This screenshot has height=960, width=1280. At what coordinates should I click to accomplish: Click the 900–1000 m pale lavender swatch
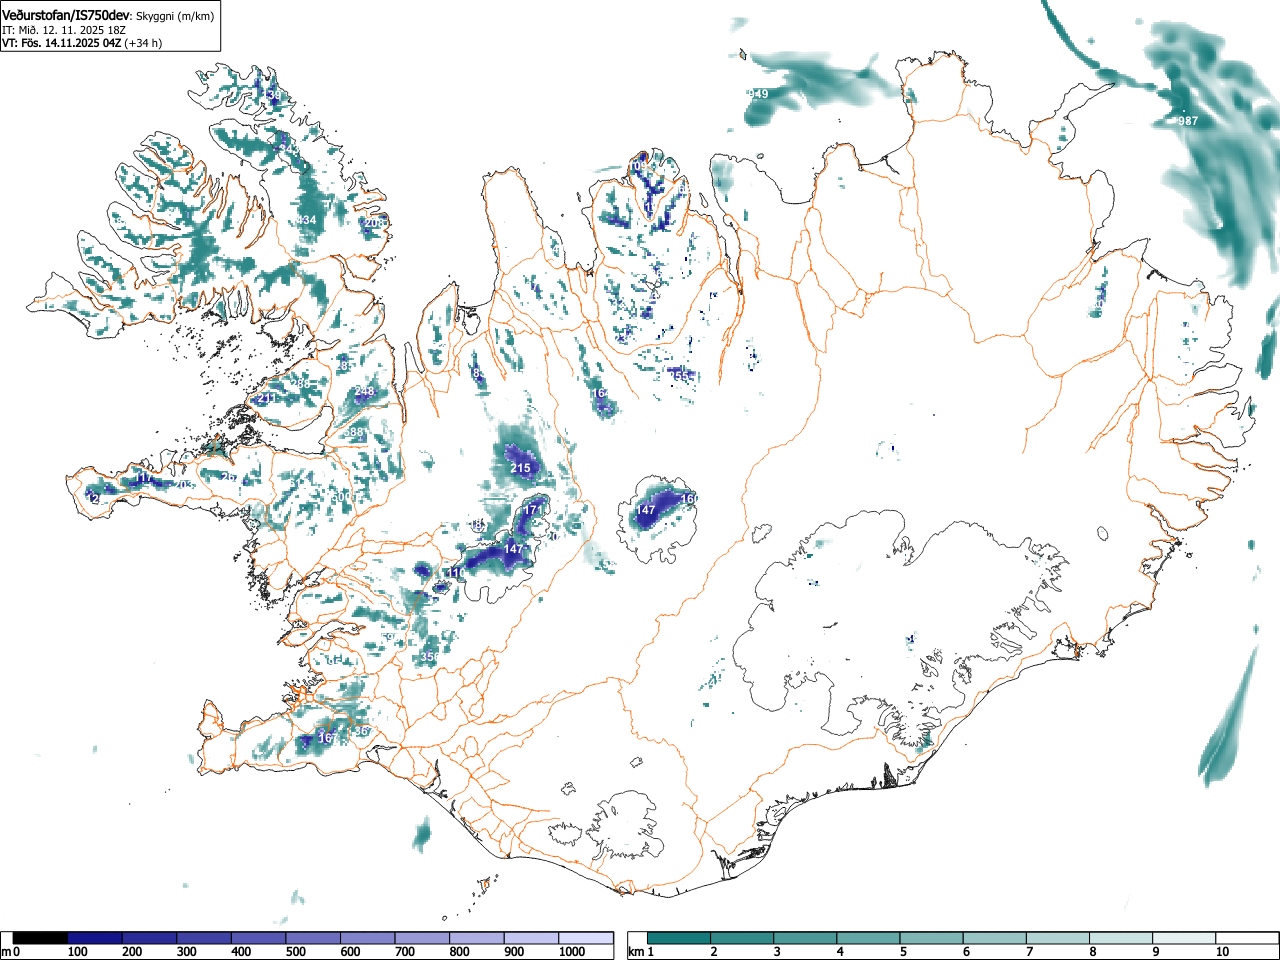click(531, 938)
